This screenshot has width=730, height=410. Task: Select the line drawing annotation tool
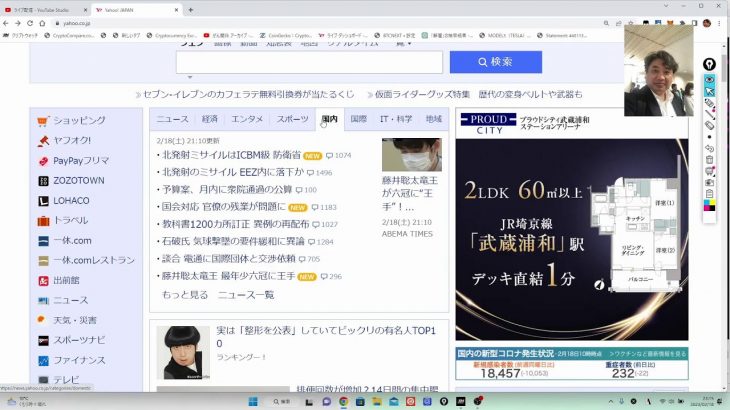point(709,114)
